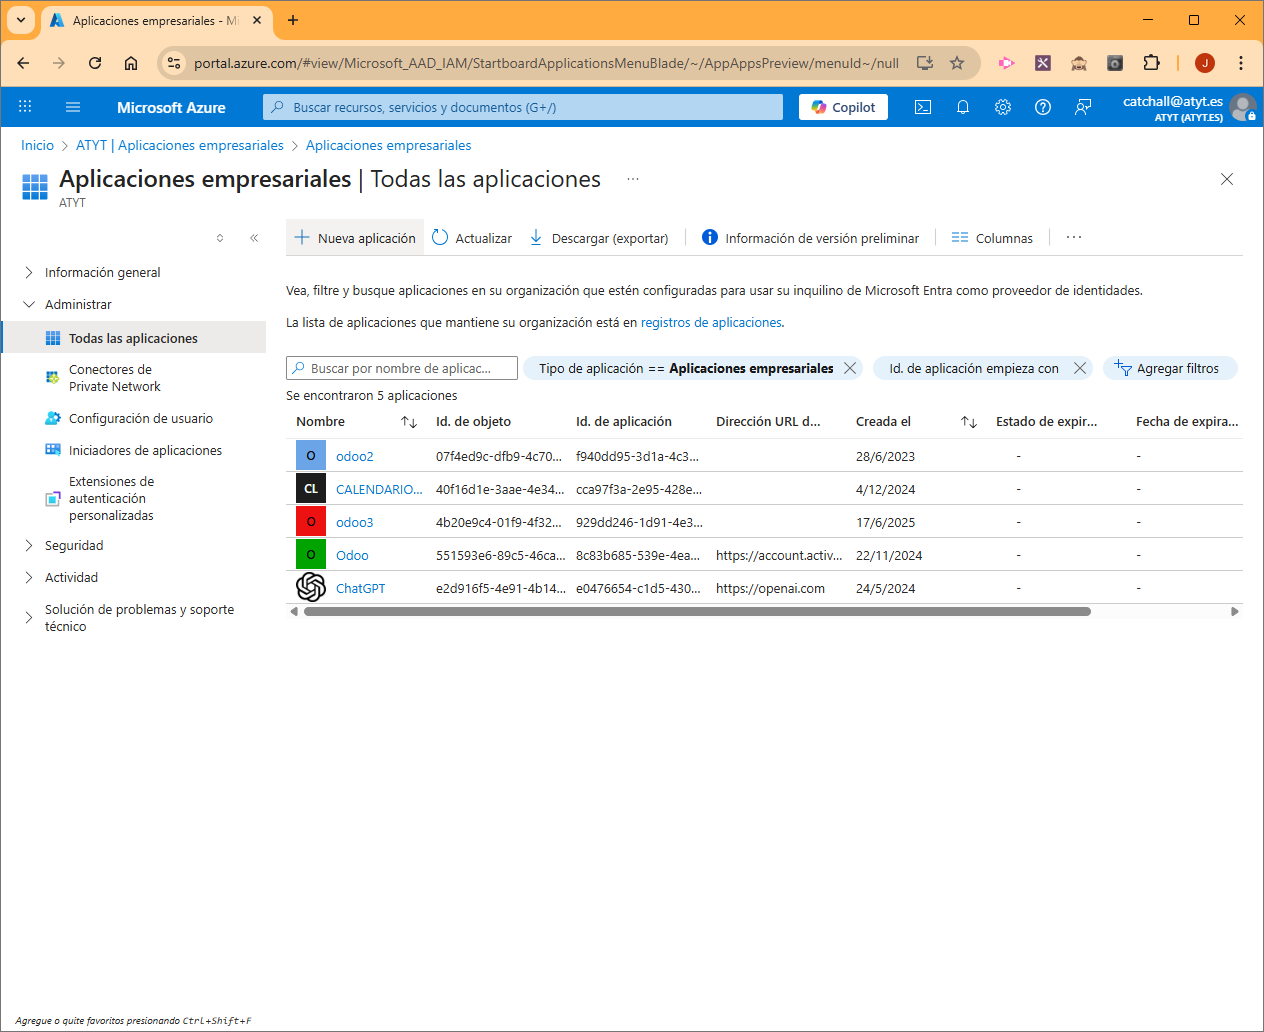Open the odoo2 application link

tap(354, 456)
